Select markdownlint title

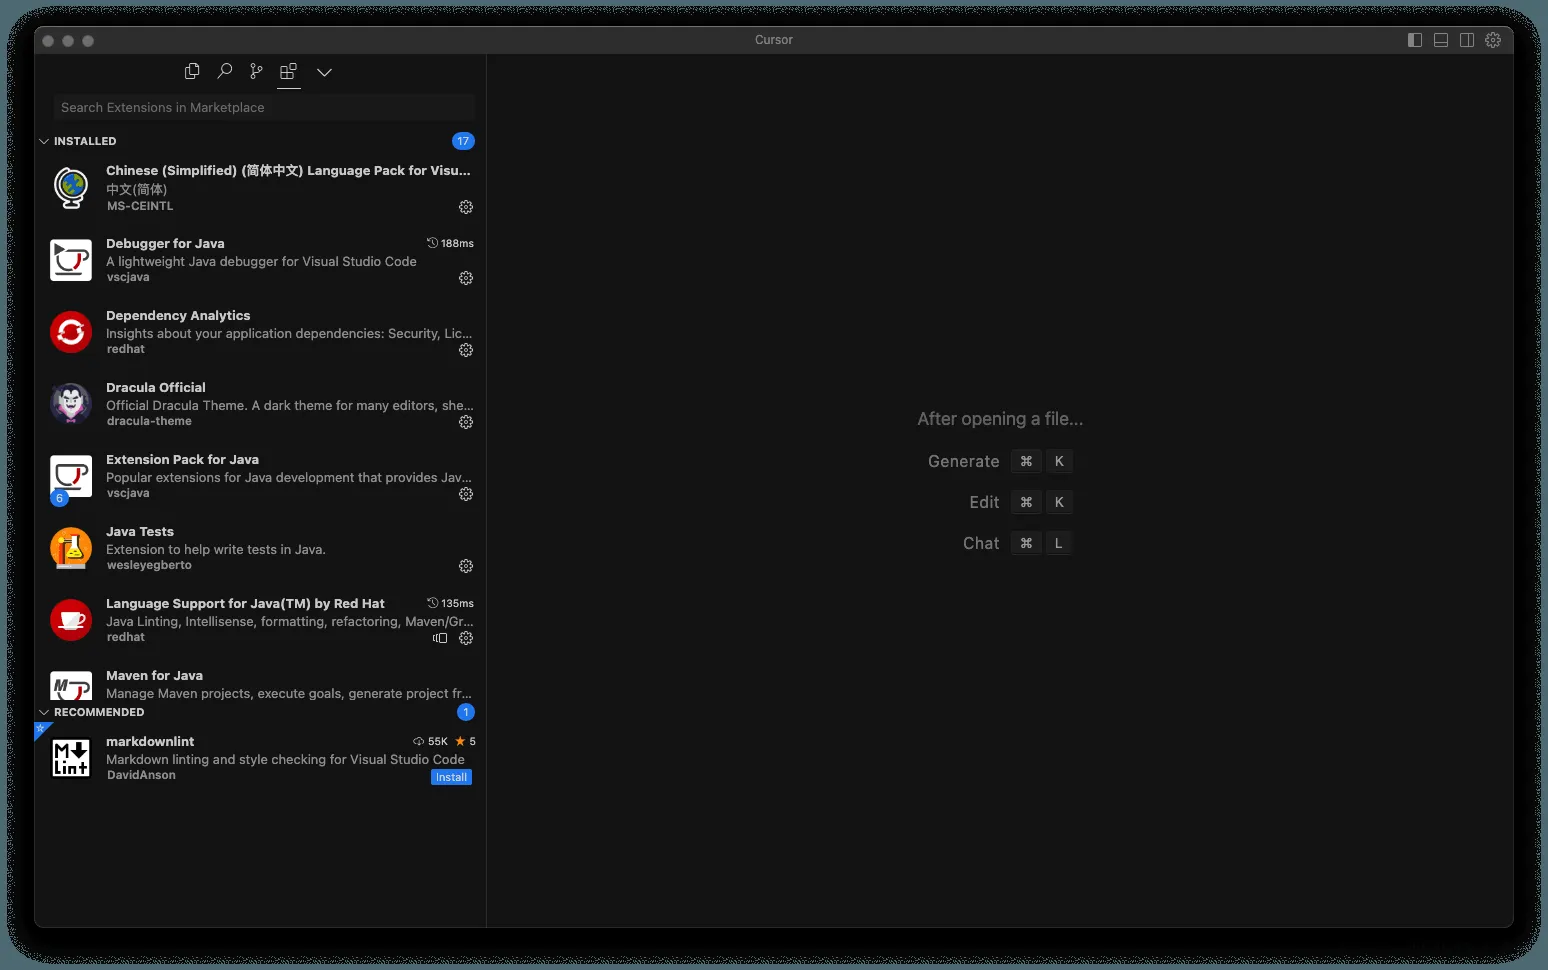(150, 741)
